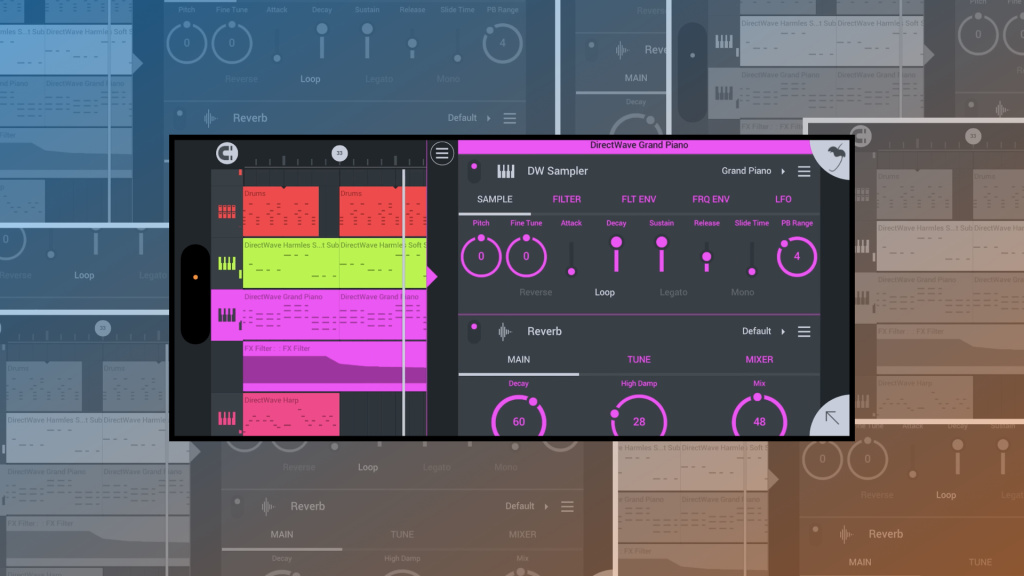Open the FLT ENV tab
This screenshot has height=576, width=1024.
[639, 199]
